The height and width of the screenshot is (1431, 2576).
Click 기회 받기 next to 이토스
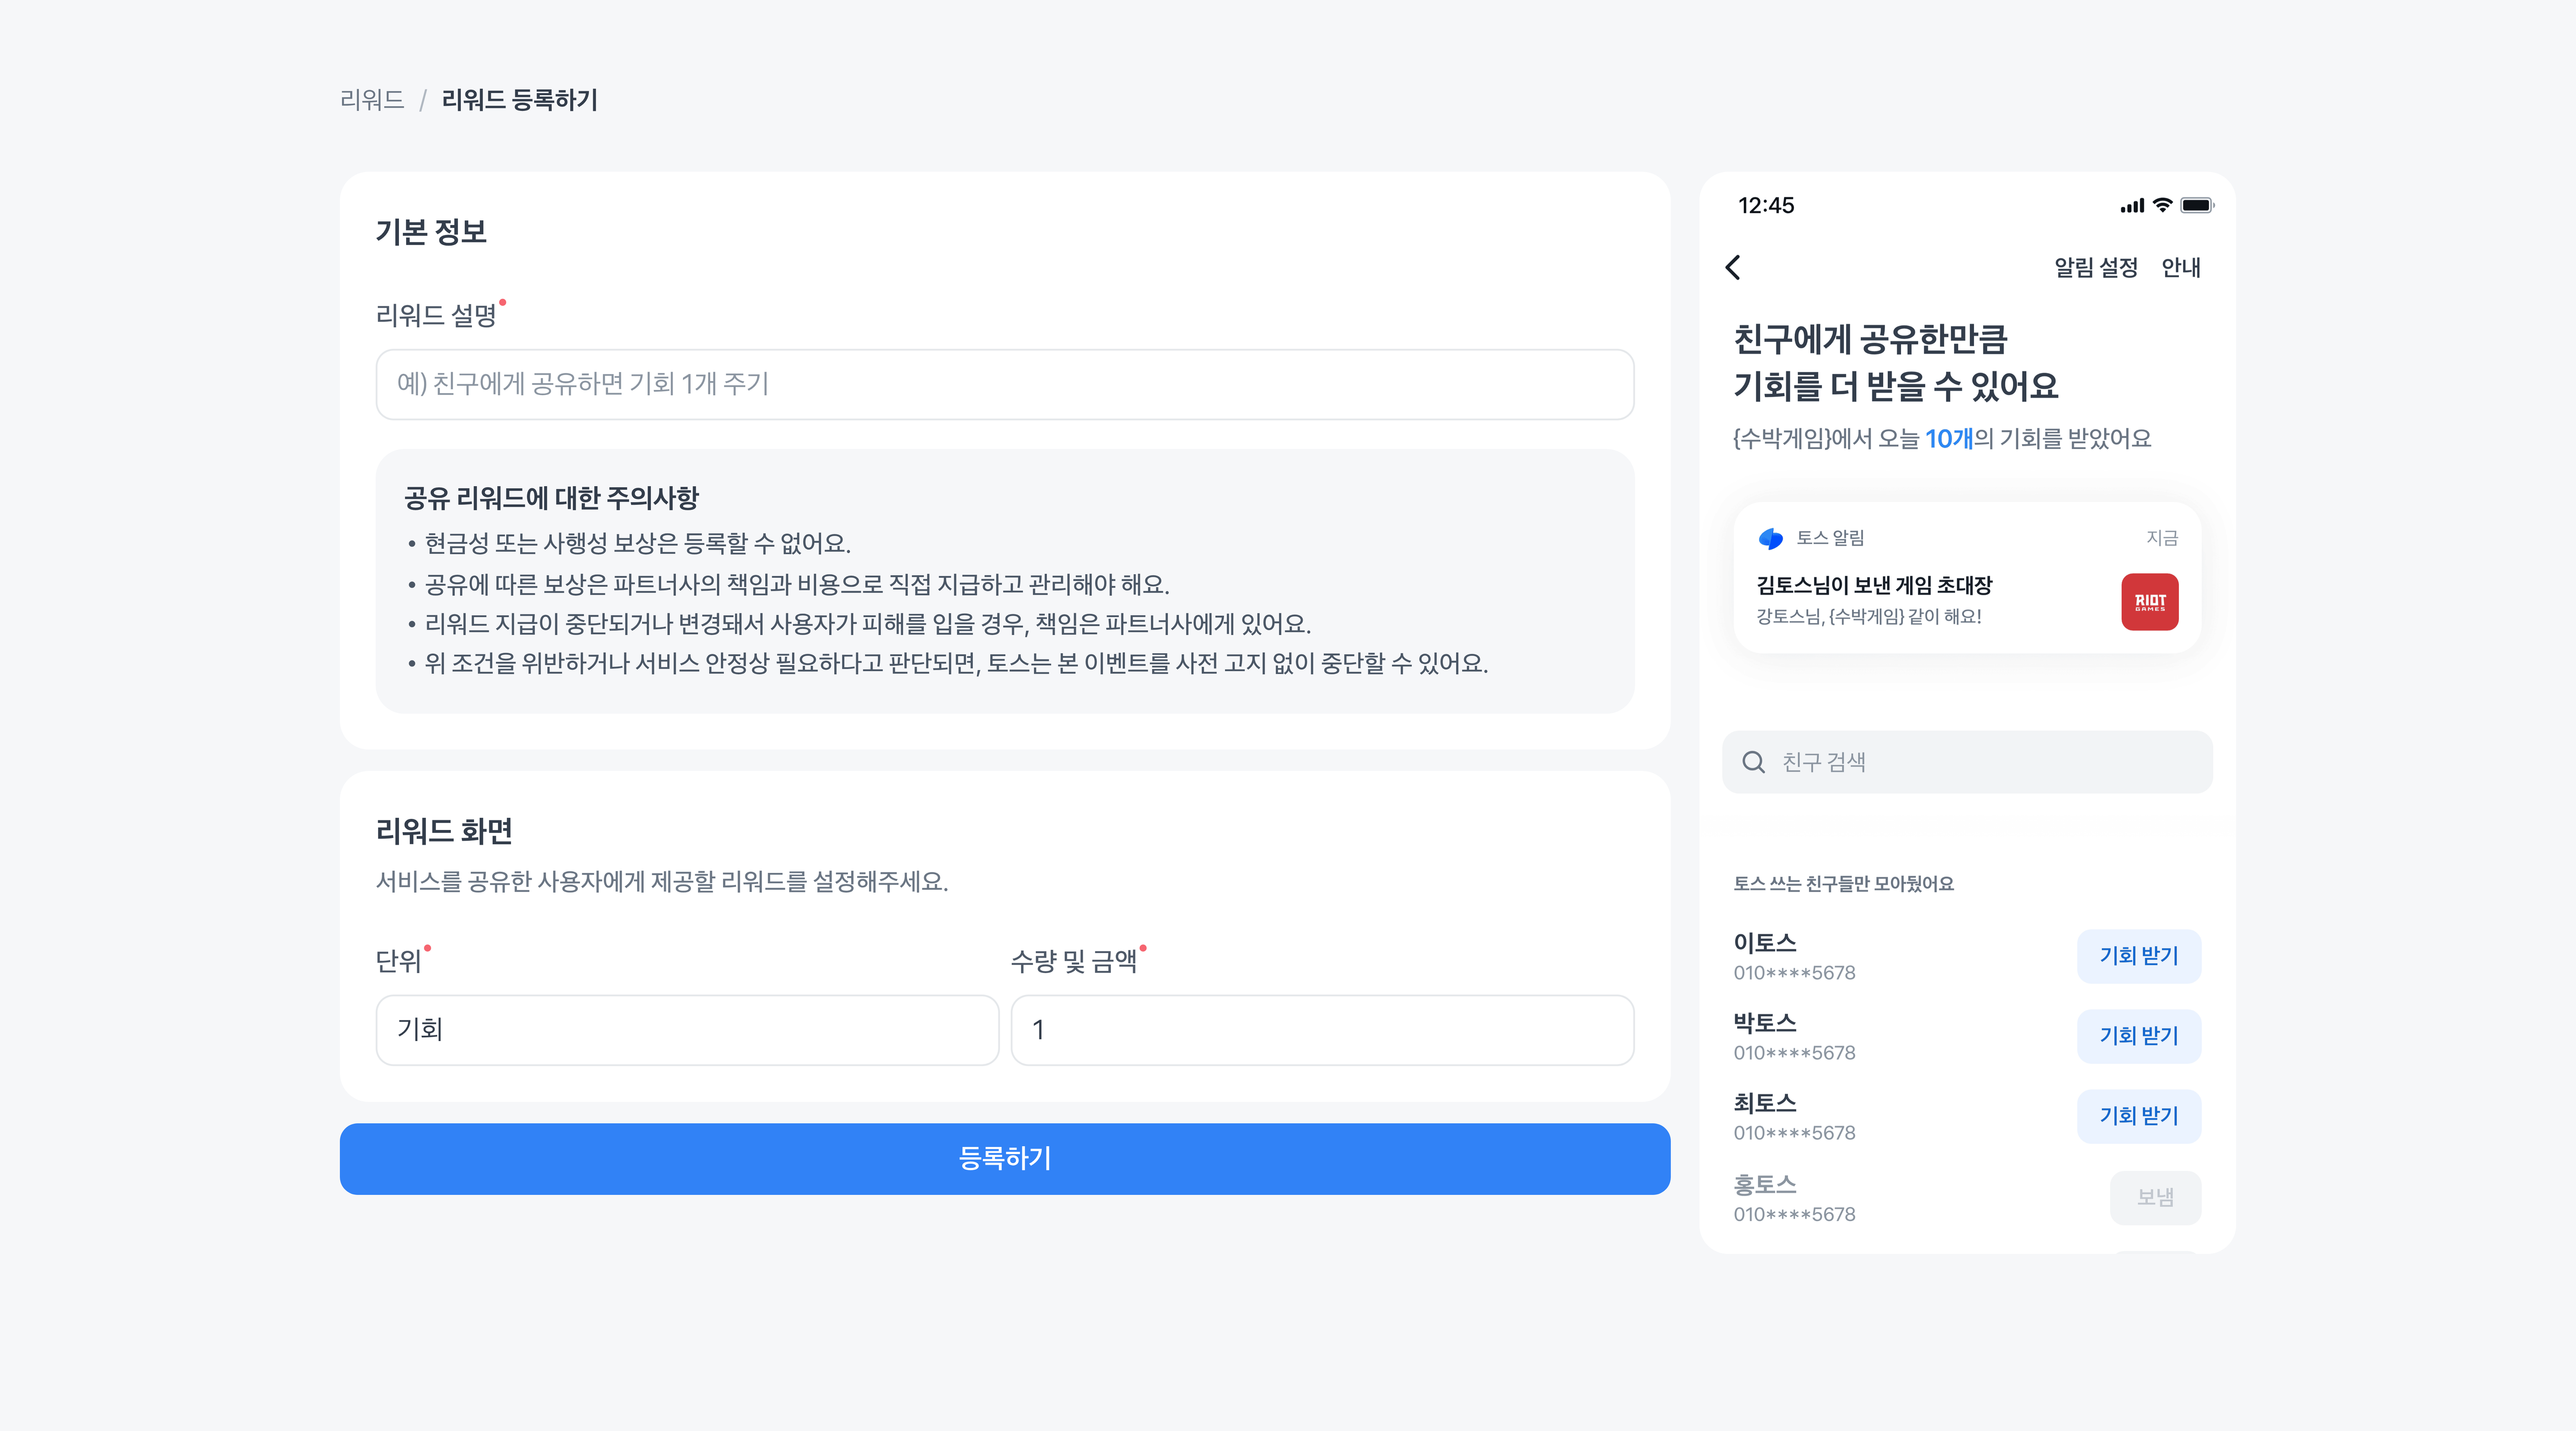coord(2138,956)
